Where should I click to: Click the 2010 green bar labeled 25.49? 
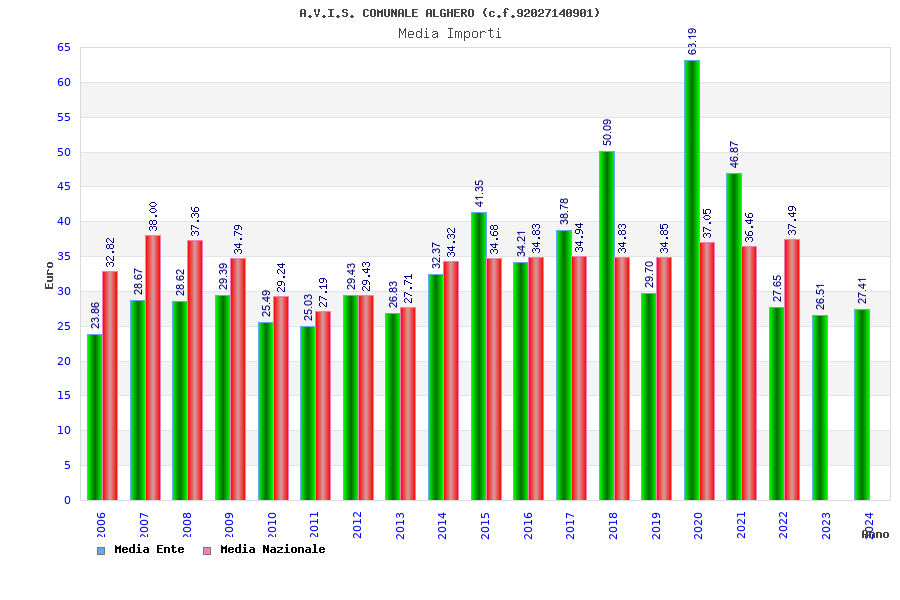pos(266,411)
